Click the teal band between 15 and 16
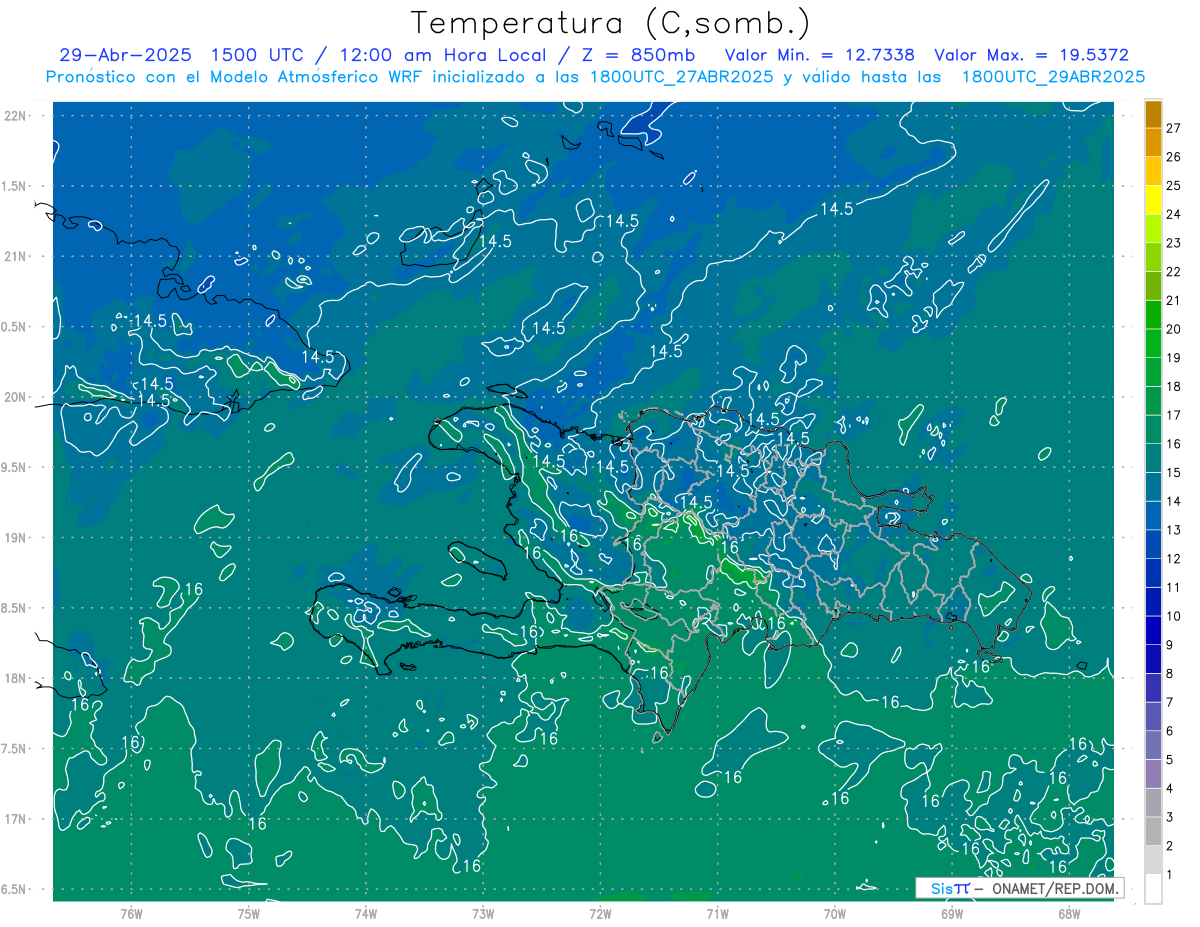This screenshot has width=1200, height=927. click(1153, 458)
